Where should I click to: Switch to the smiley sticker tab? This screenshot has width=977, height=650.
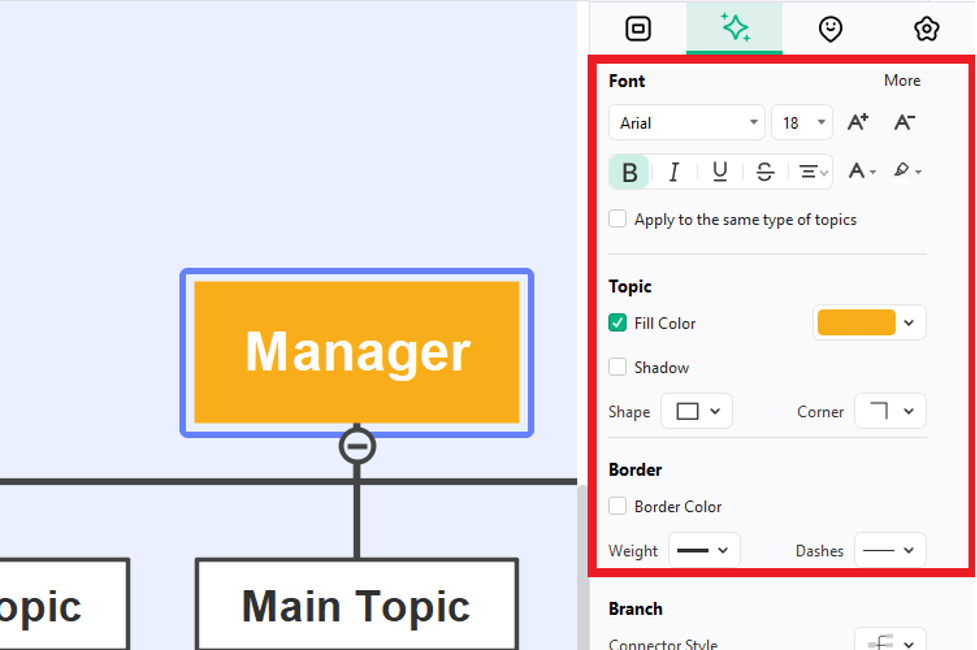tap(830, 29)
